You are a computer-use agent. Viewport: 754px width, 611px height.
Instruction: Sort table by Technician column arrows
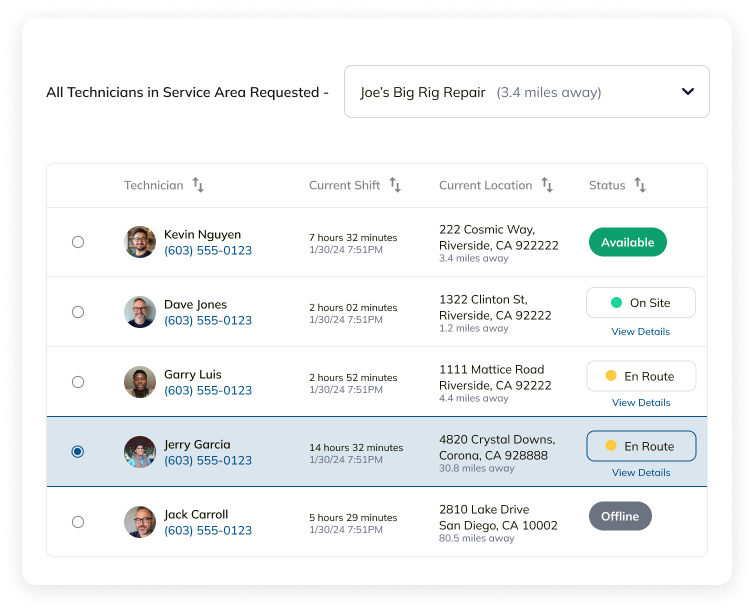[x=198, y=185]
